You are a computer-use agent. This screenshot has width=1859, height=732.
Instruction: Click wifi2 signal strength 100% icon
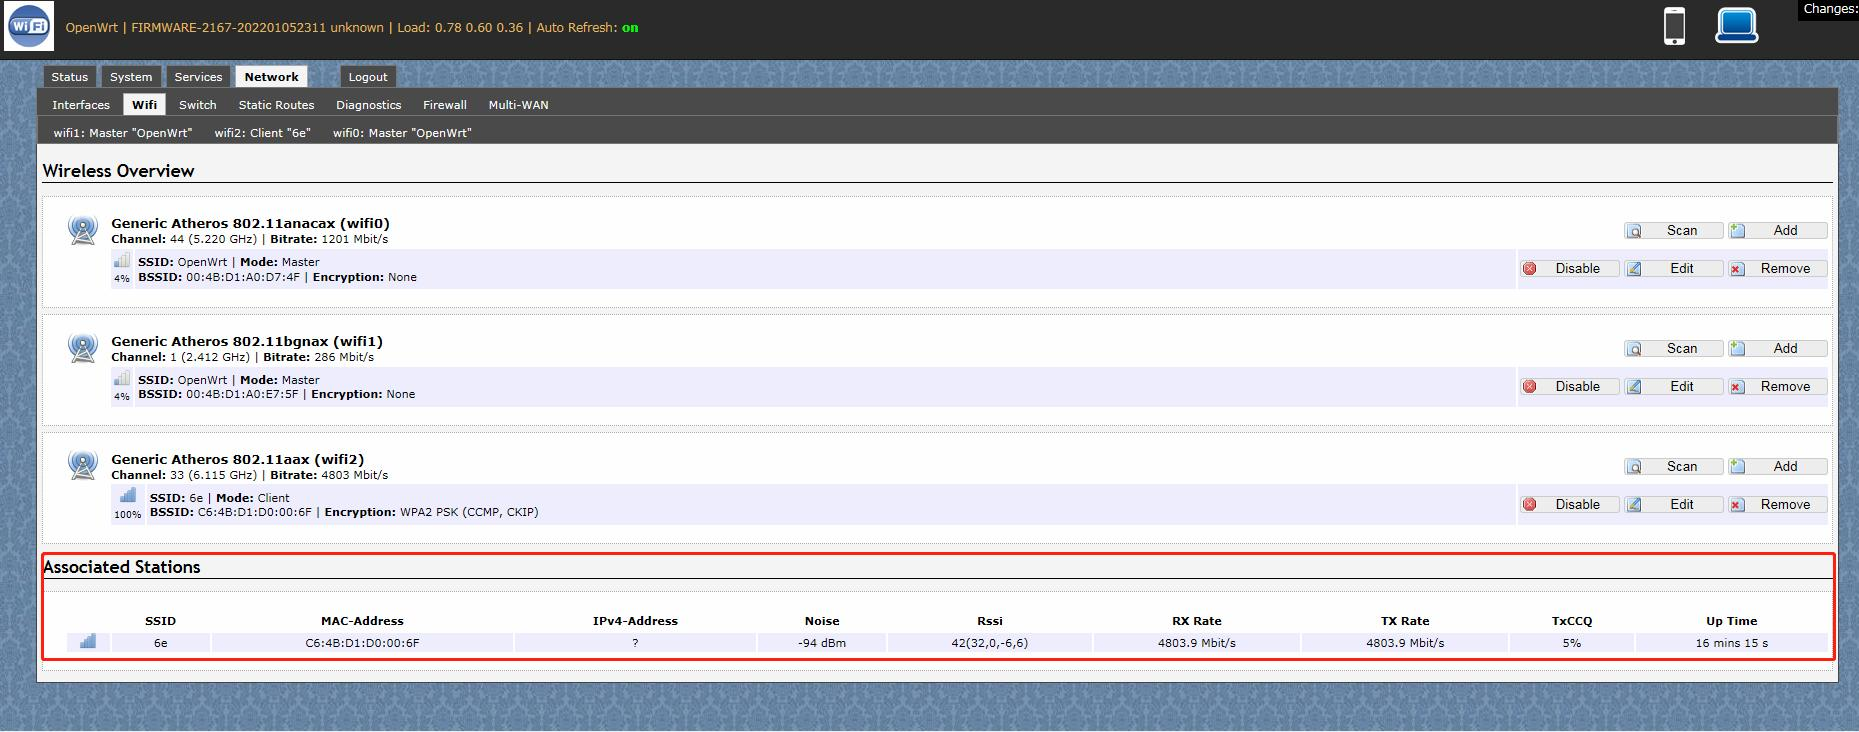click(x=128, y=496)
